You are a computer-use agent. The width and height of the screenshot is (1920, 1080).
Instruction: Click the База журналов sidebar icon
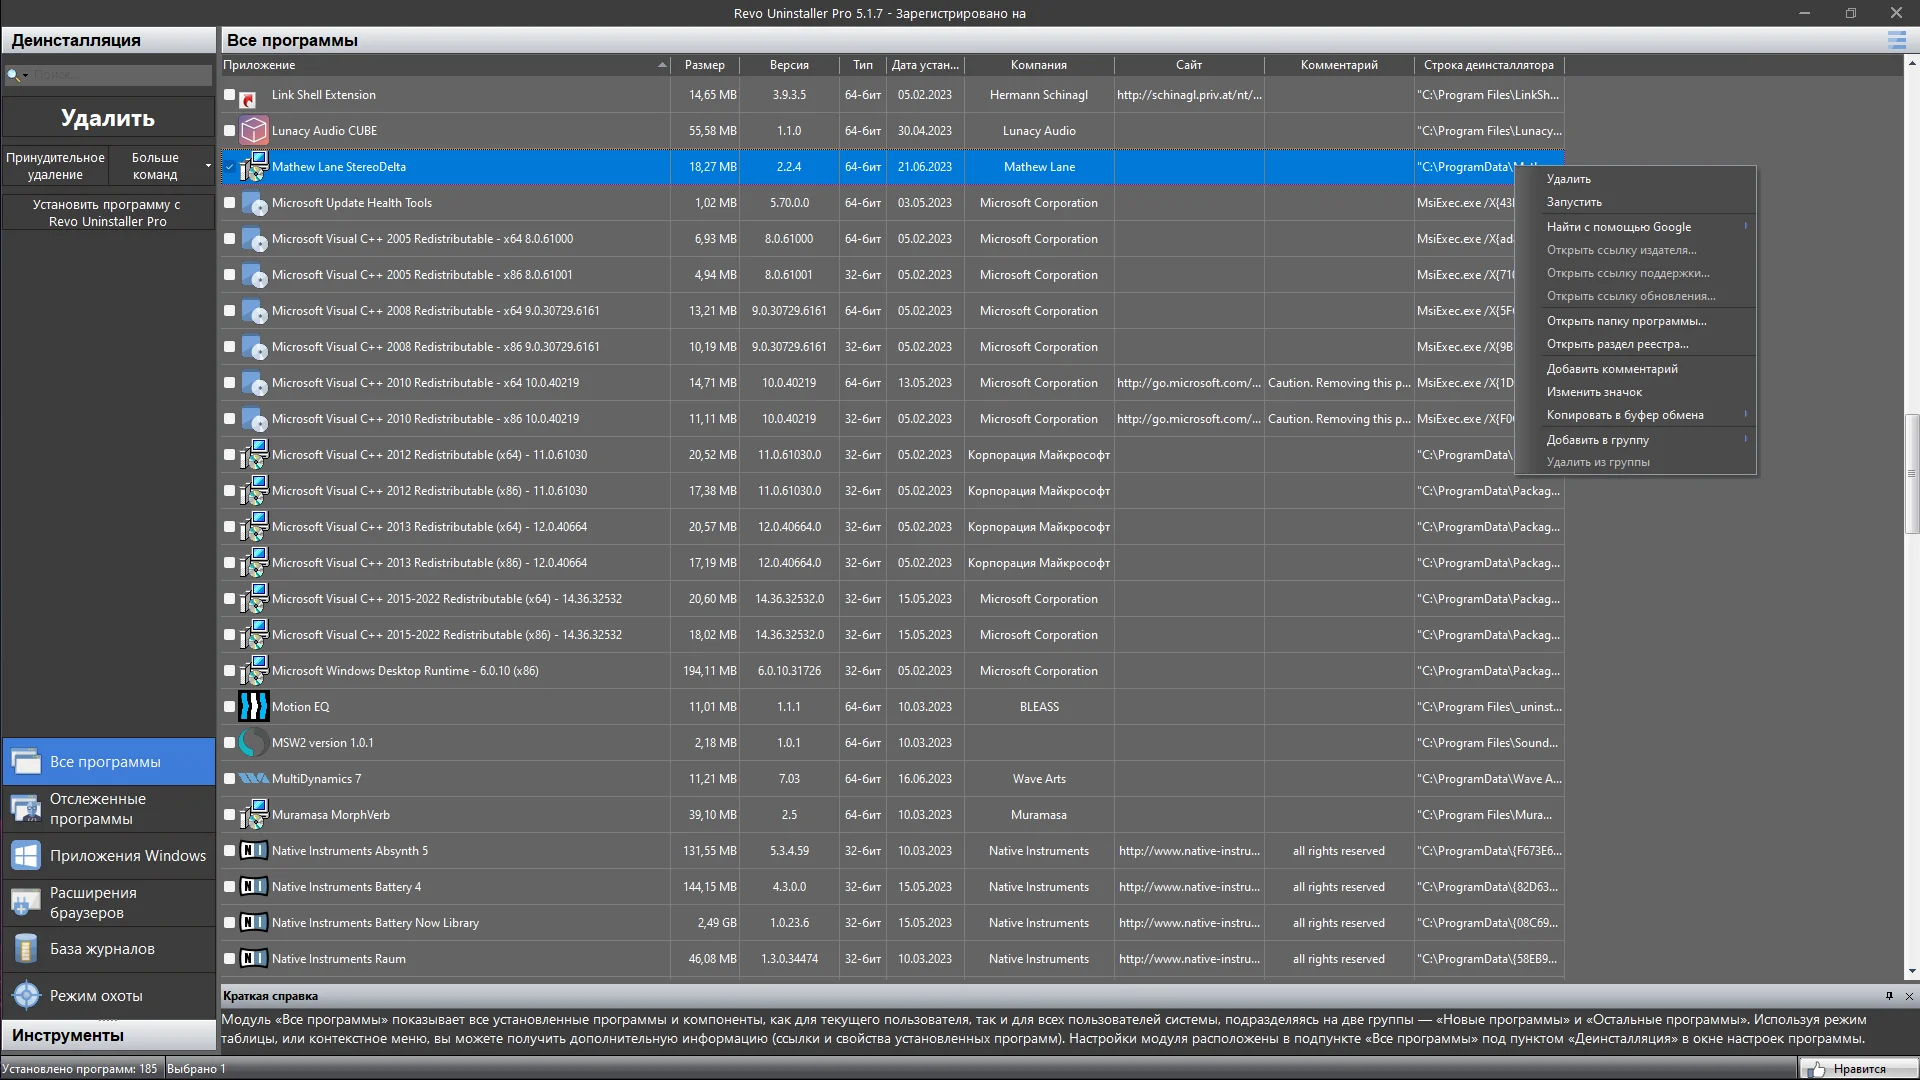click(26, 949)
